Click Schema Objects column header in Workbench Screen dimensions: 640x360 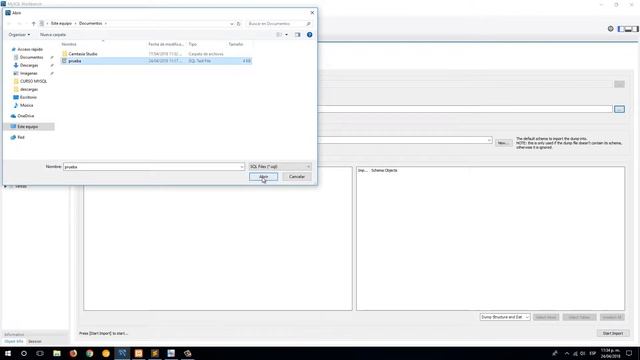click(x=384, y=170)
